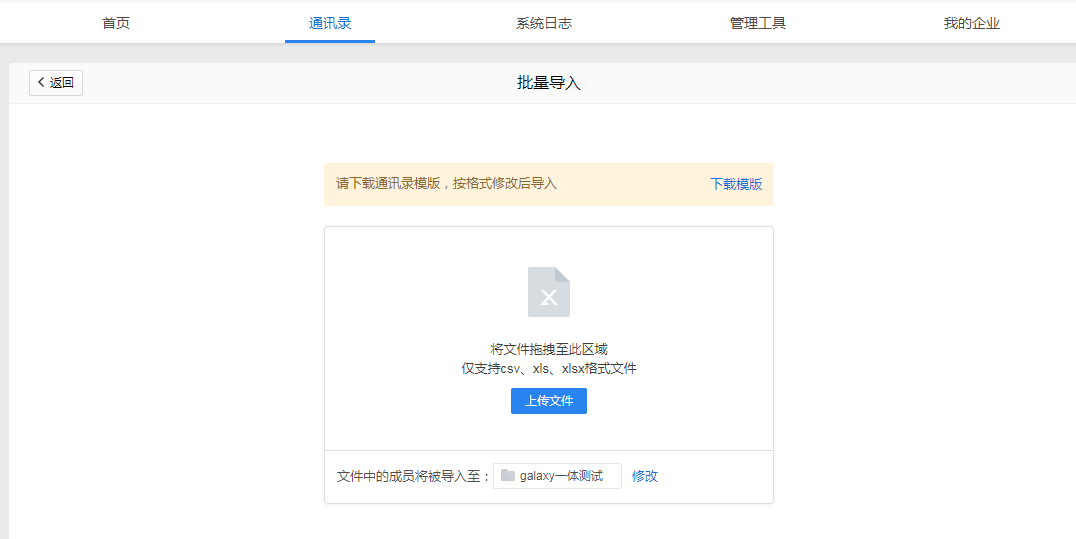The height and width of the screenshot is (539, 1076).
Task: Click the empty space above the file icon
Action: click(x=548, y=246)
